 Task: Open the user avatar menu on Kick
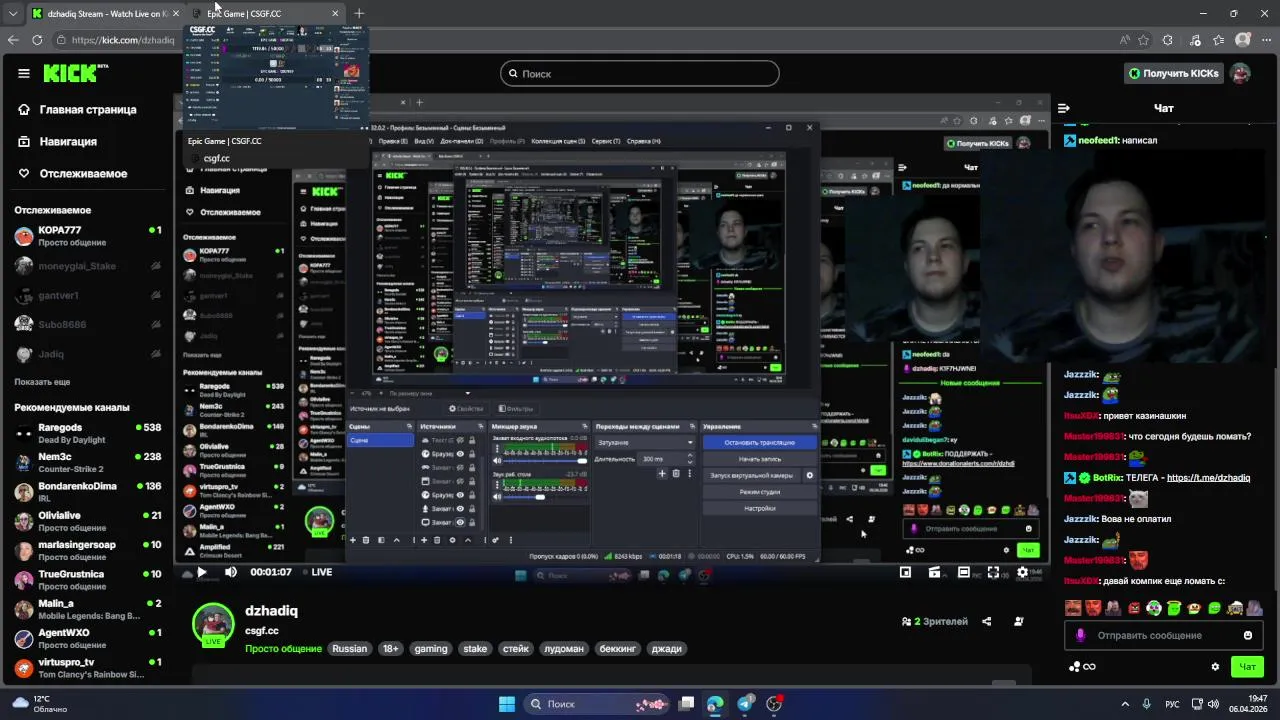[x=1241, y=73]
